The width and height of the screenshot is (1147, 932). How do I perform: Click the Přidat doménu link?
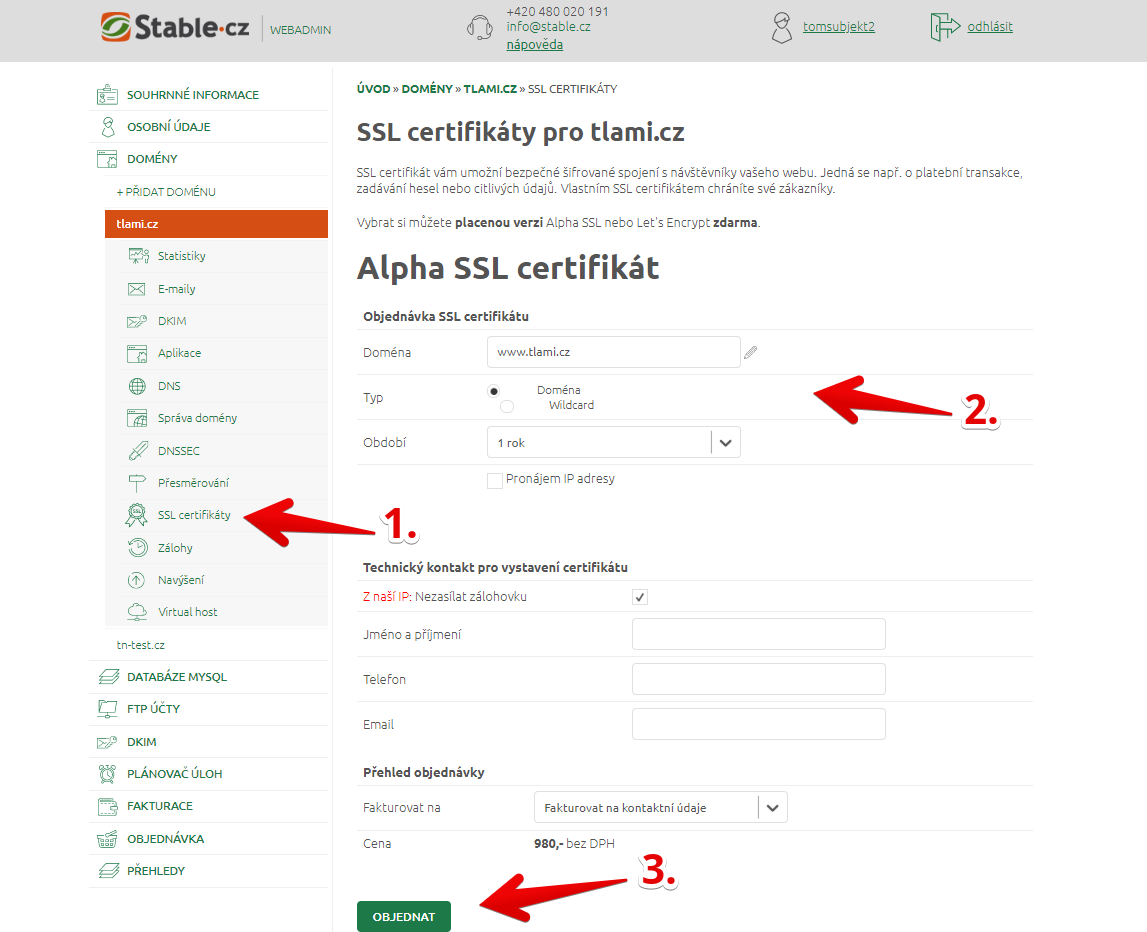[166, 192]
